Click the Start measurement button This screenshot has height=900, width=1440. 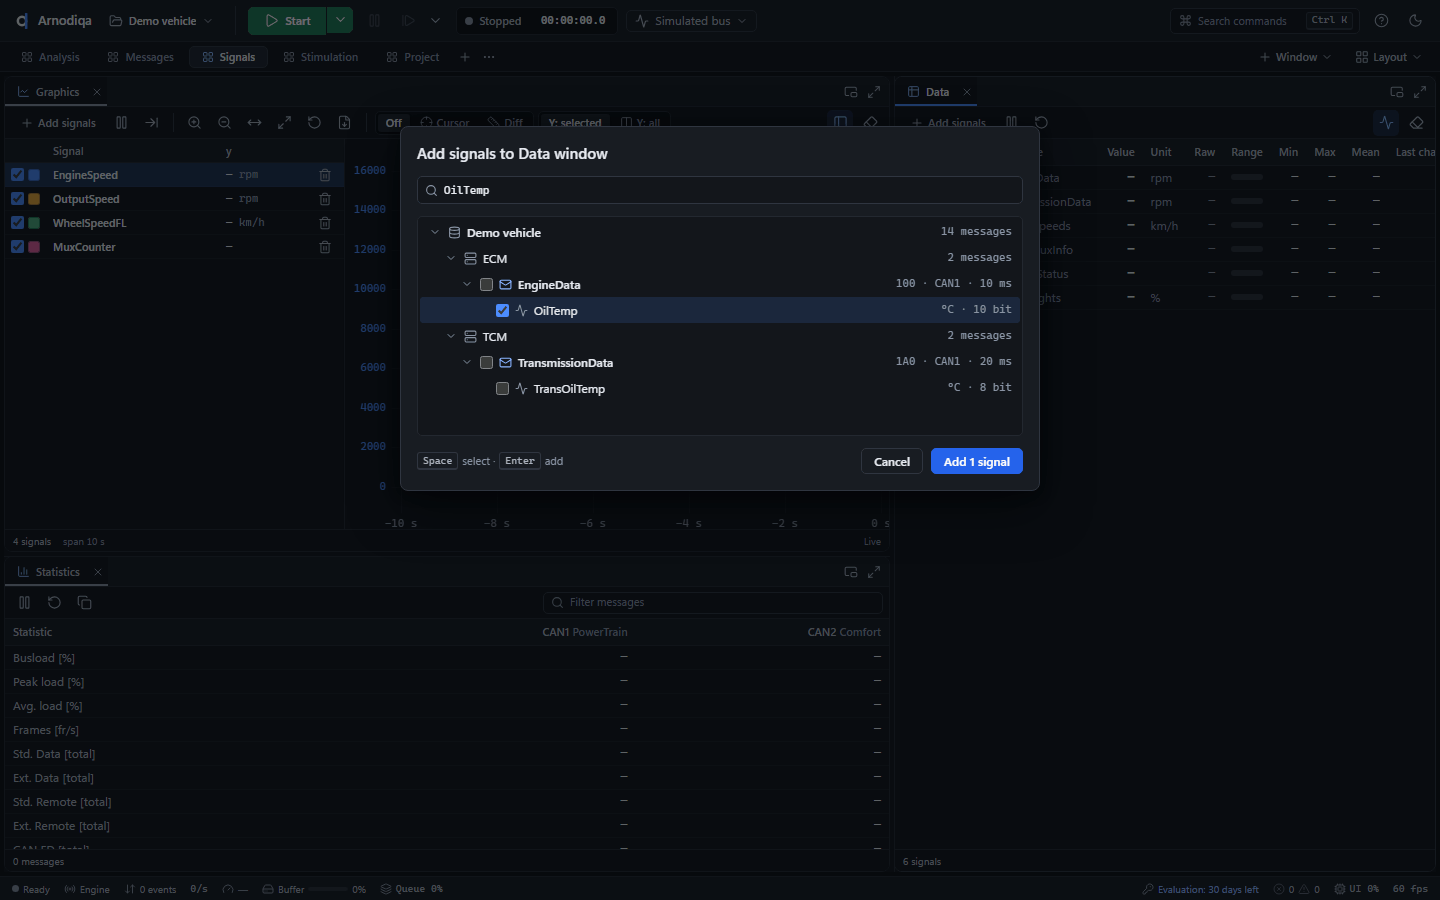pos(287,21)
